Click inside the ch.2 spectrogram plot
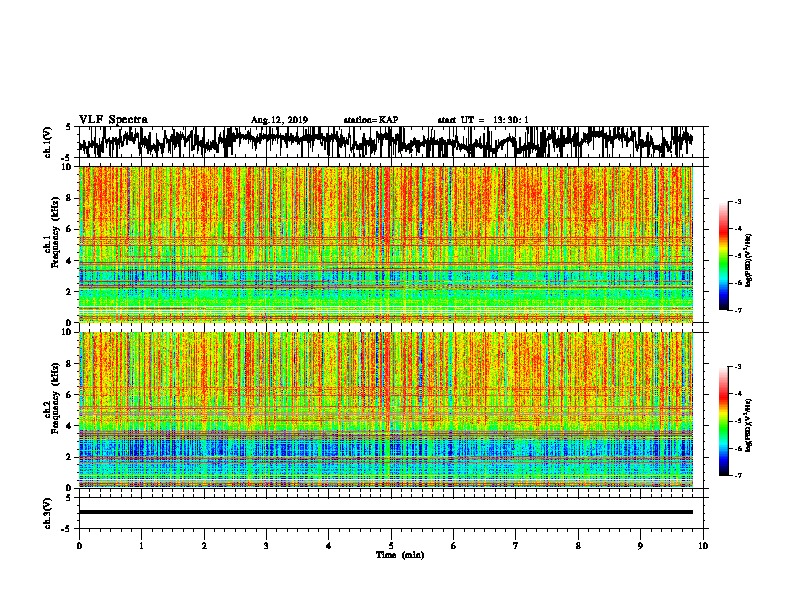 pos(386,410)
